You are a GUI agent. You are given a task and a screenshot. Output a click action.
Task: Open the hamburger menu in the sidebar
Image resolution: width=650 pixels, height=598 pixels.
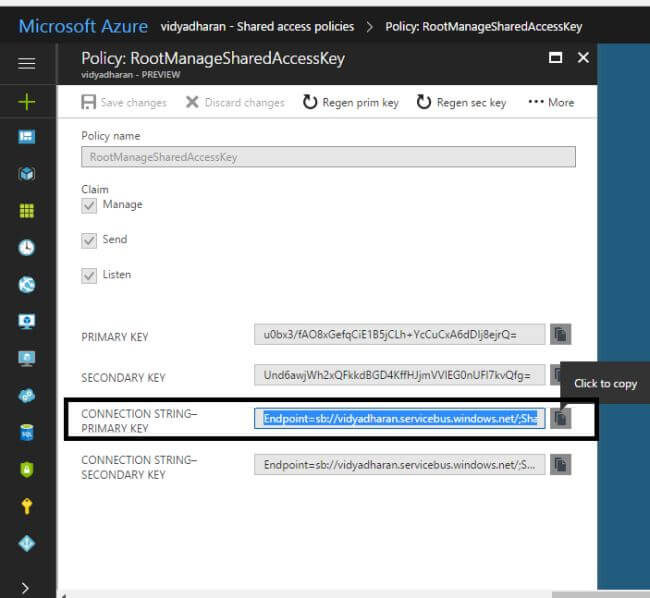27,64
